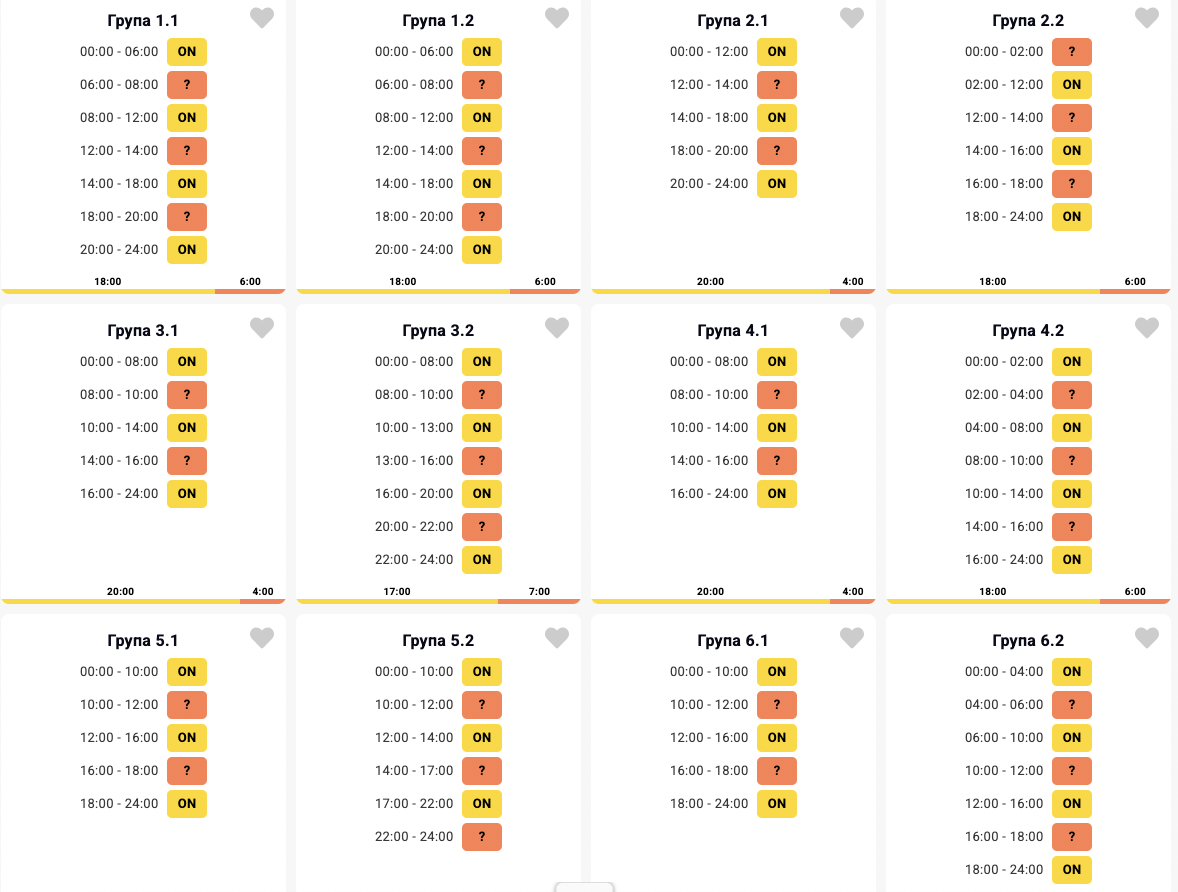Click the heart icon for Група 3.2
Screen dimensions: 1178x892
[x=556, y=328]
